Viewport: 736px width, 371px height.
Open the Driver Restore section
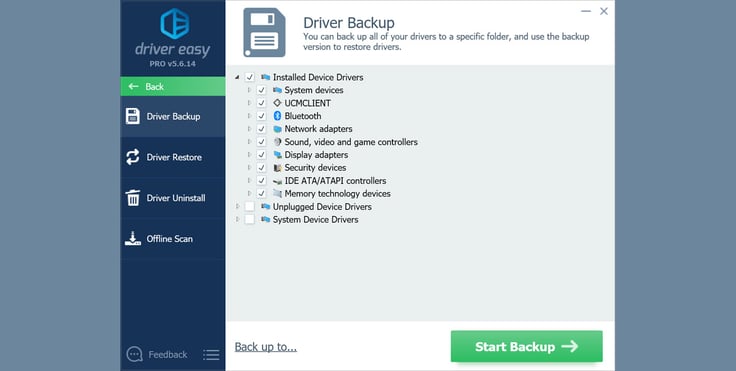tap(173, 157)
